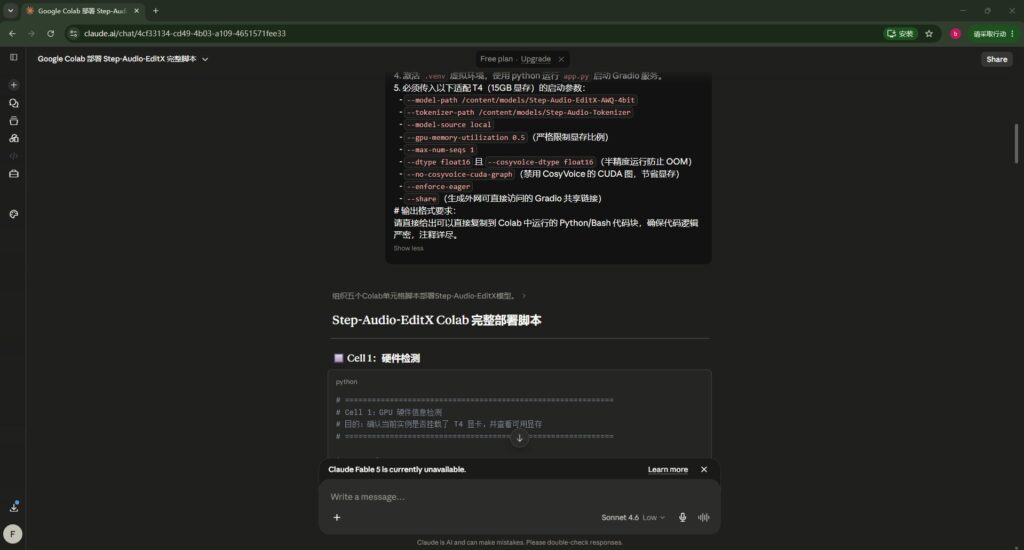Image resolution: width=1024 pixels, height=550 pixels.
Task: Open the browser profile avatar
Action: click(x=955, y=33)
